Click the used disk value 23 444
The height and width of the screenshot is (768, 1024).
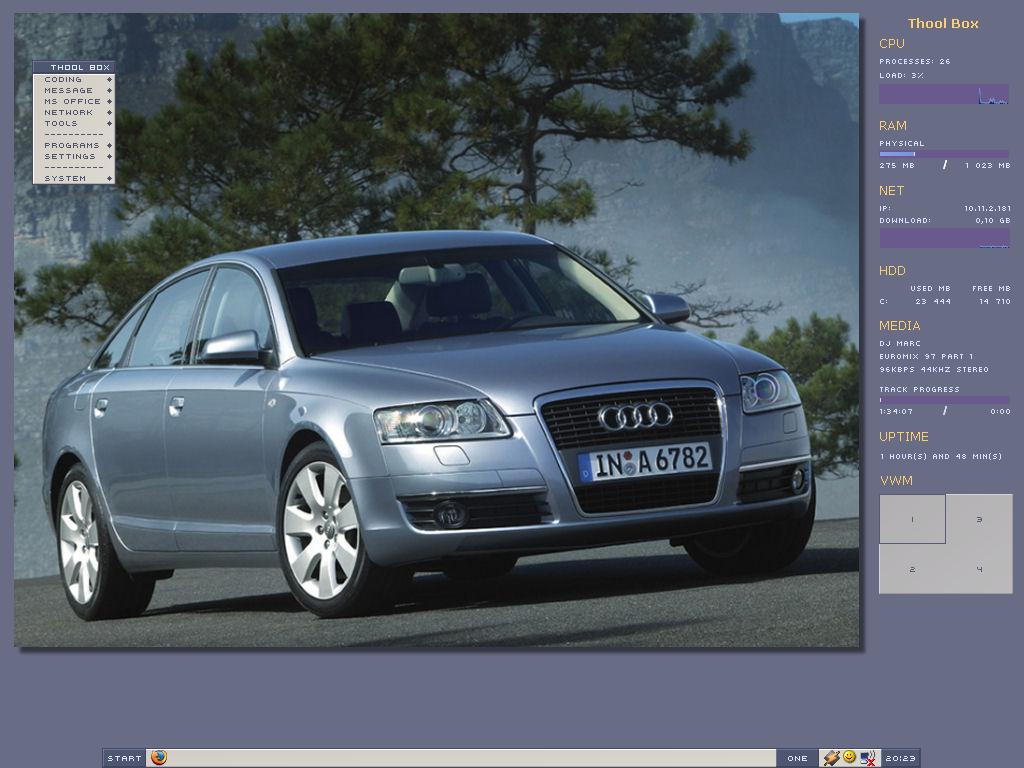(x=933, y=302)
